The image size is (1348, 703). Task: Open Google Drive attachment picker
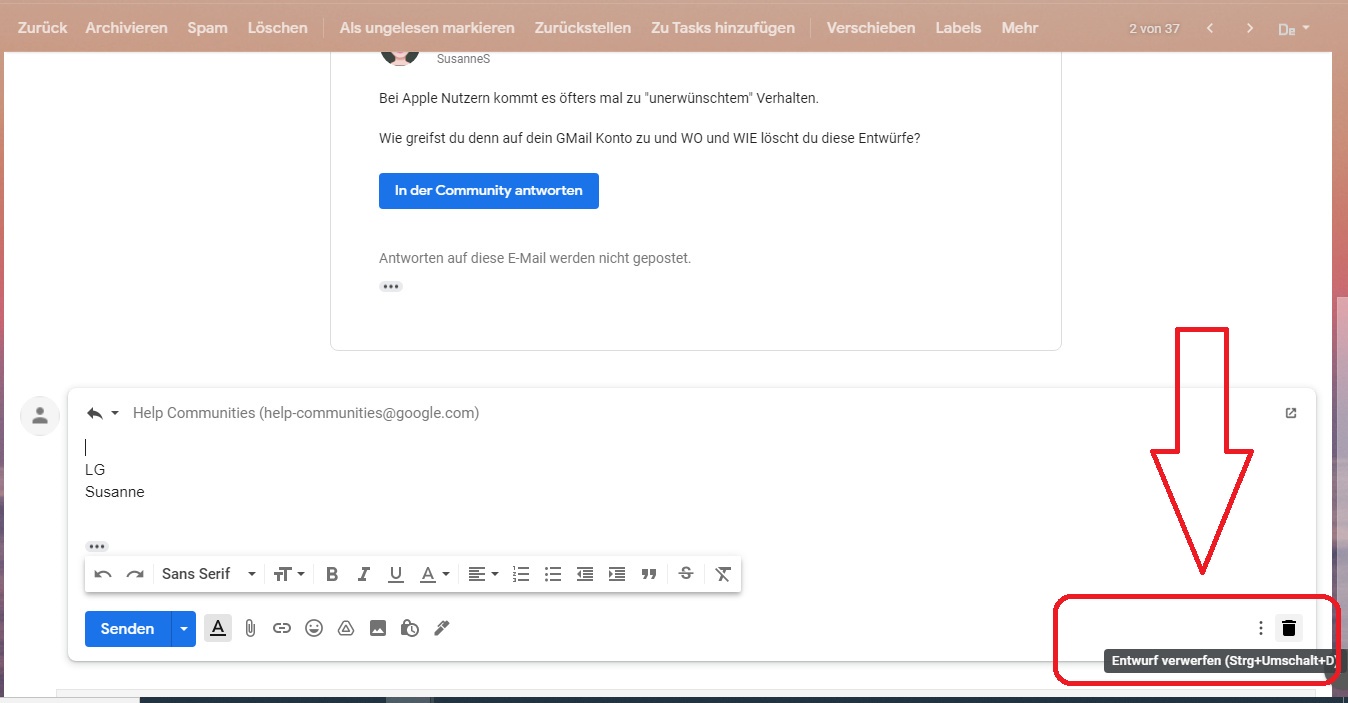(346, 628)
